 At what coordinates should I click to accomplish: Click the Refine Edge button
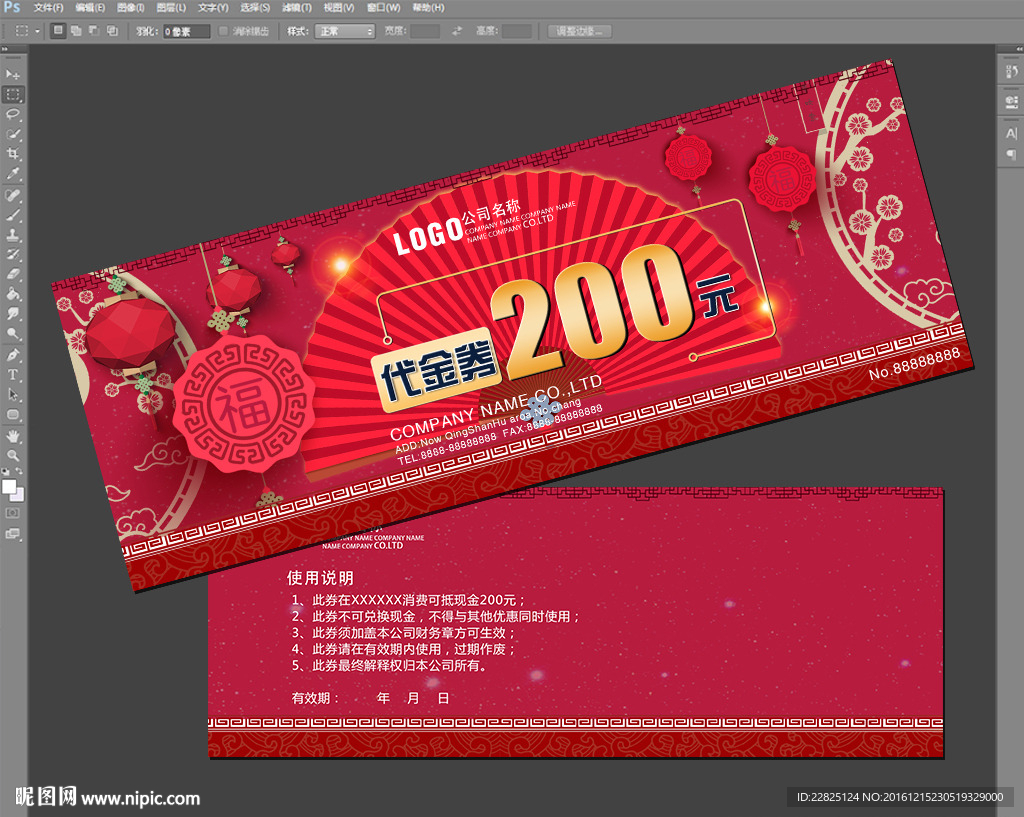click(x=579, y=31)
